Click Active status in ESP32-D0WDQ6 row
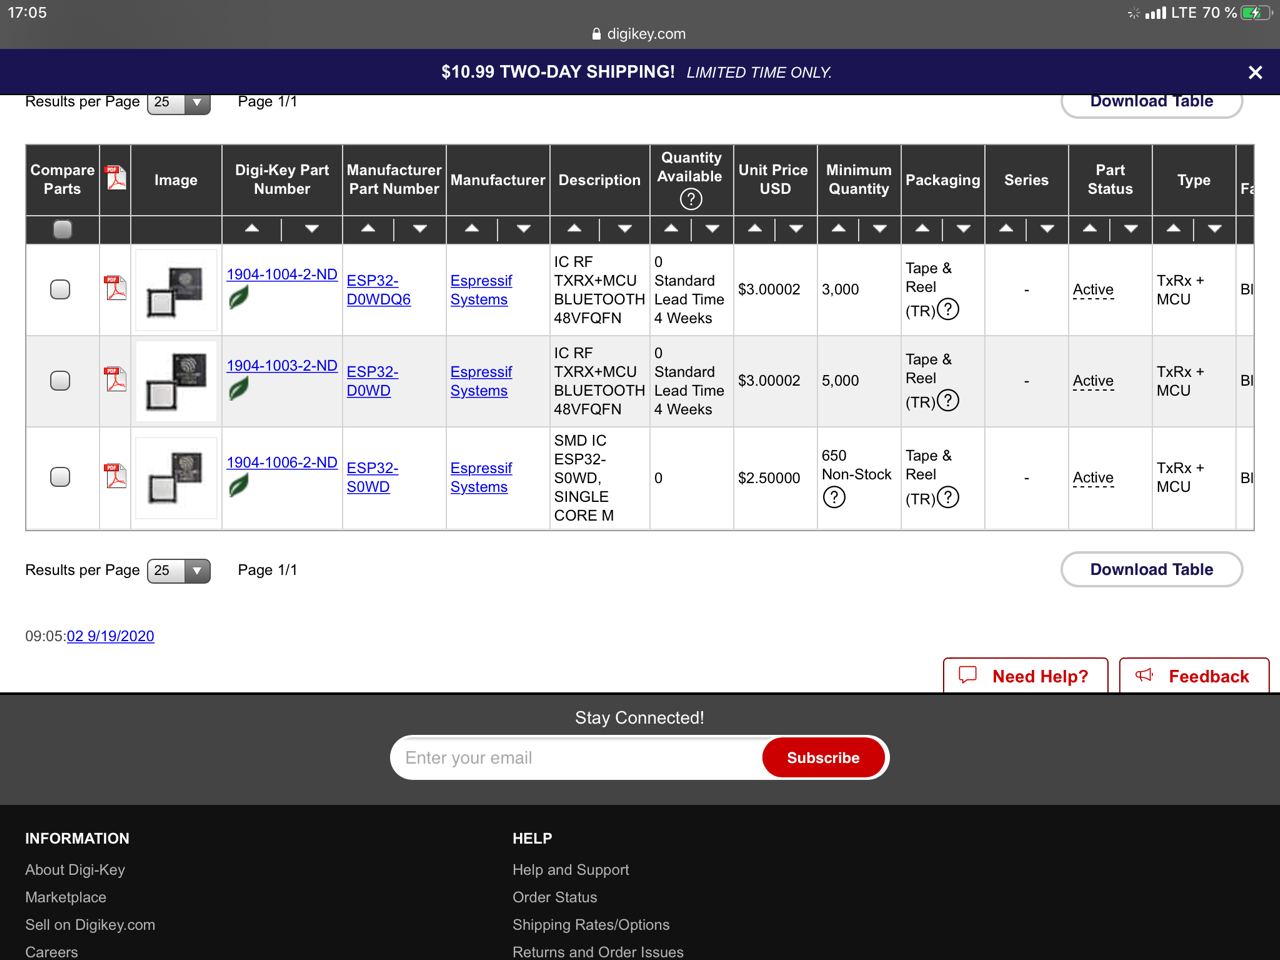Screen dimensions: 1280x960 click(x=1093, y=290)
